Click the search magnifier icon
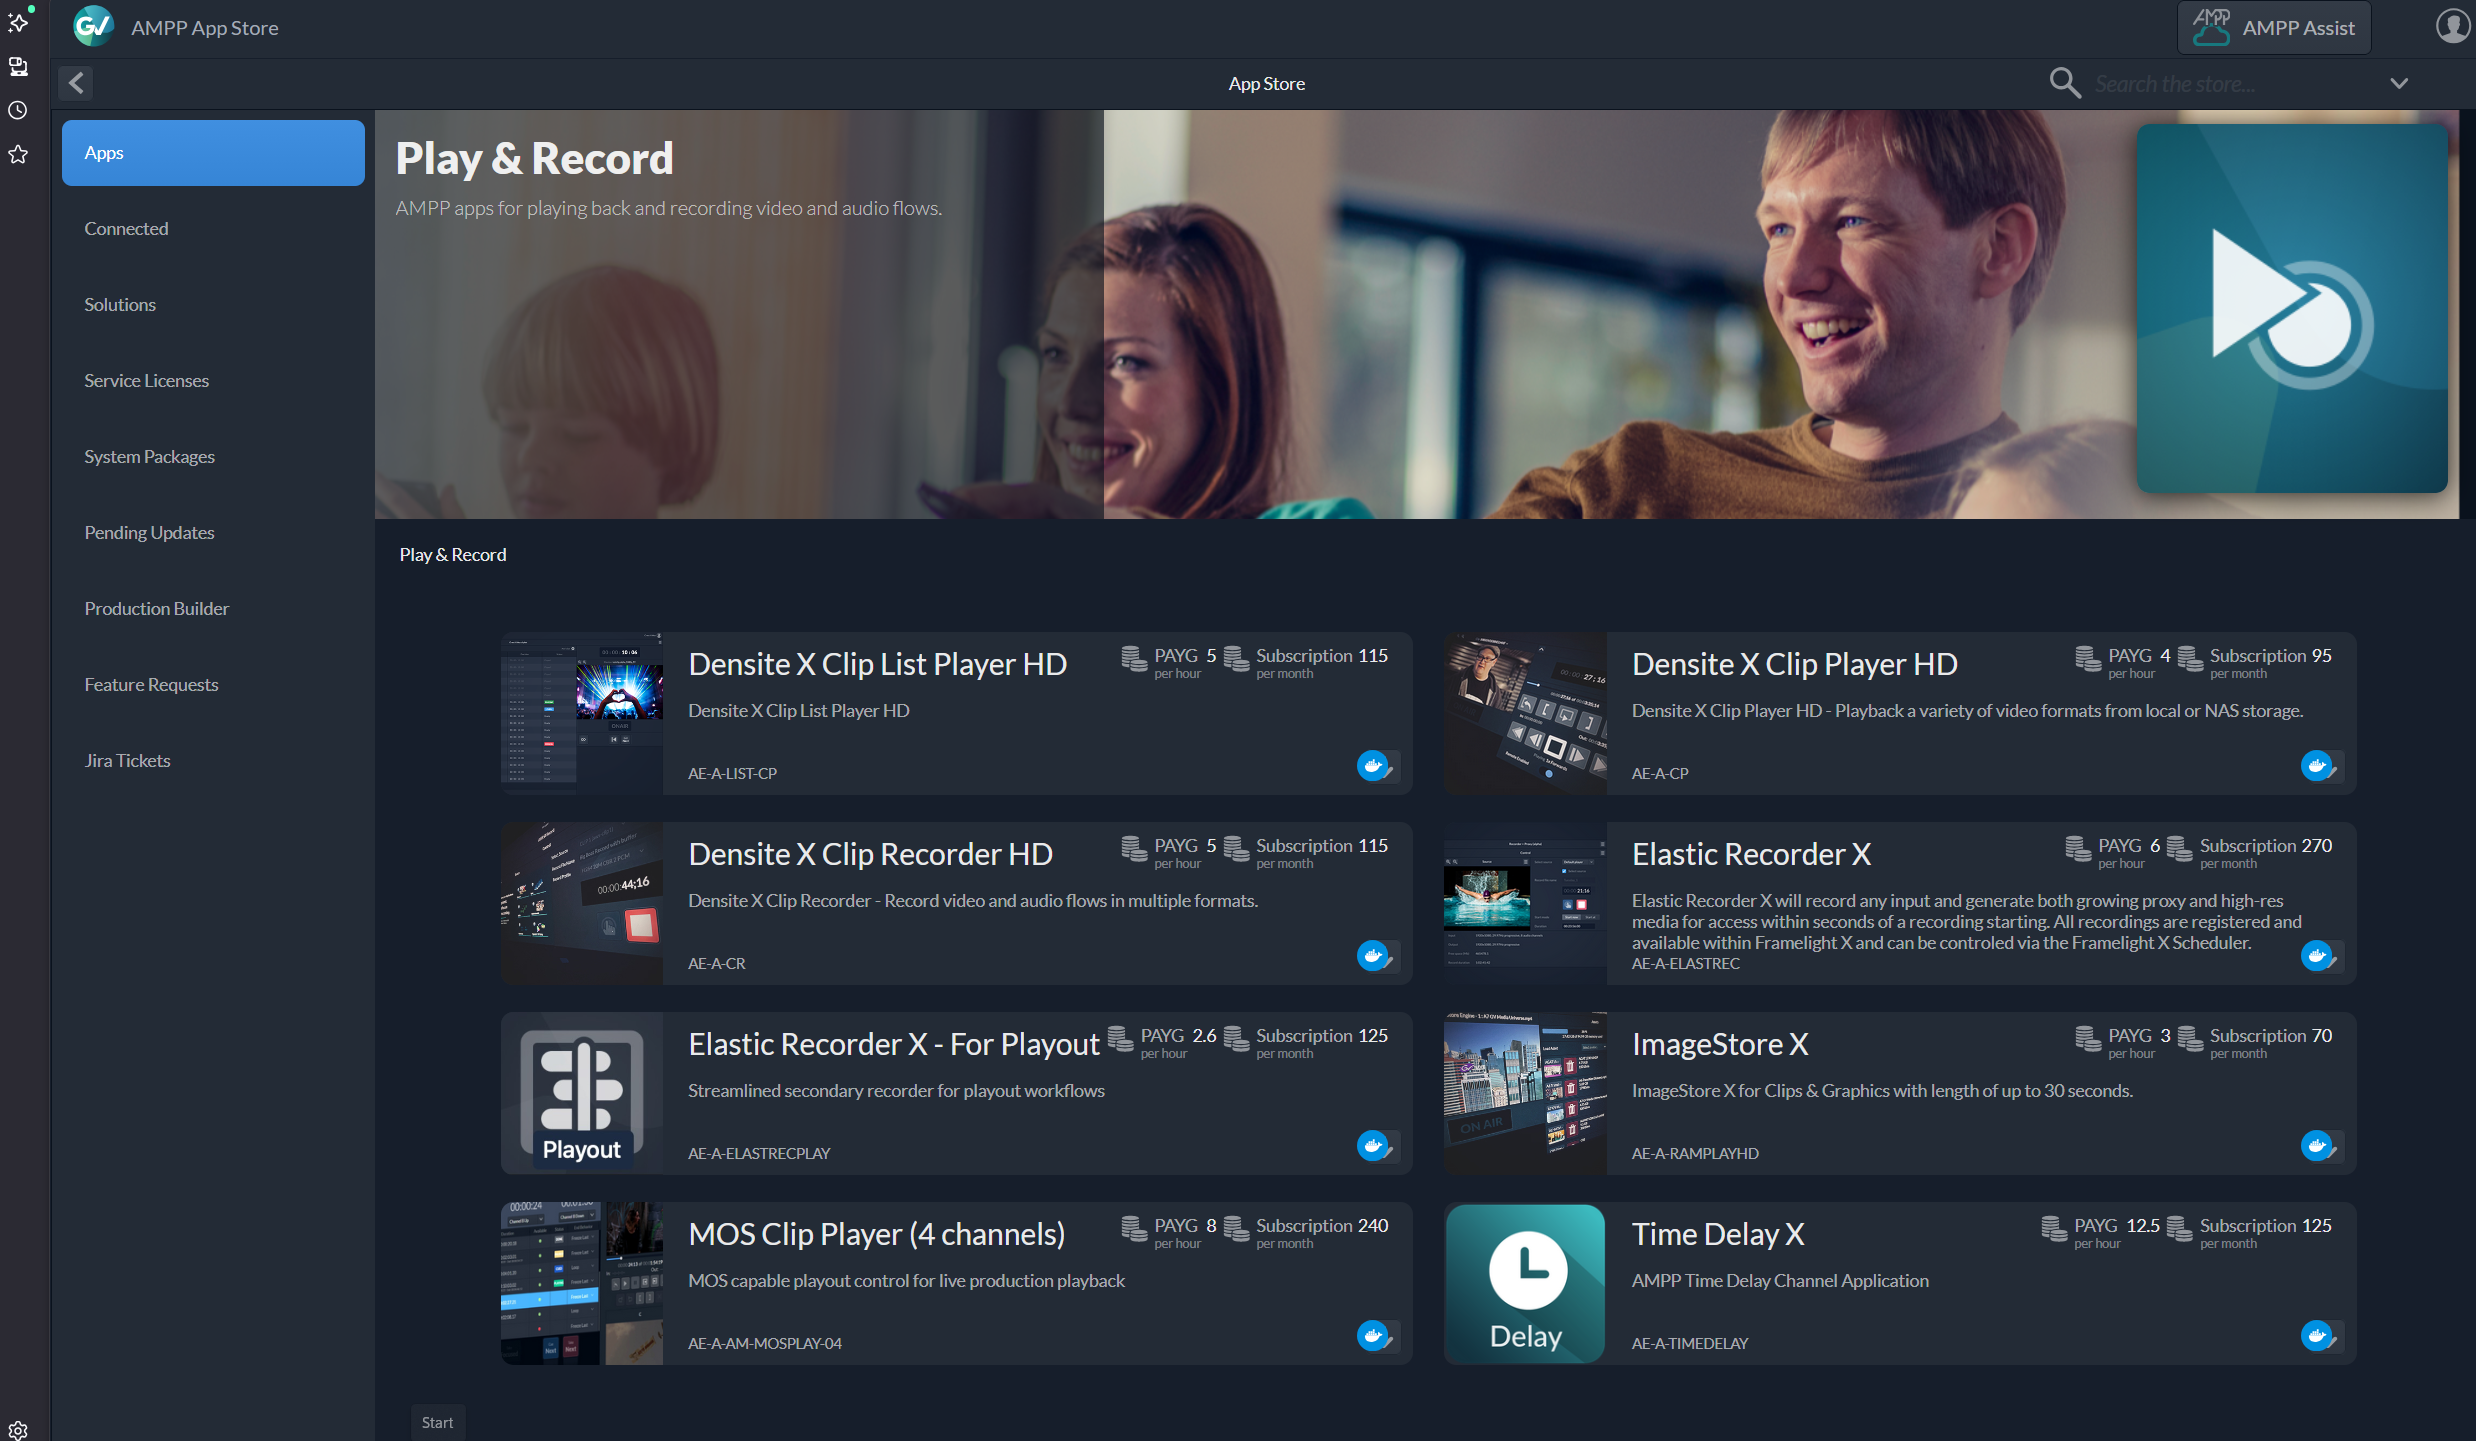Viewport: 2476px width, 1441px height. [x=2064, y=83]
